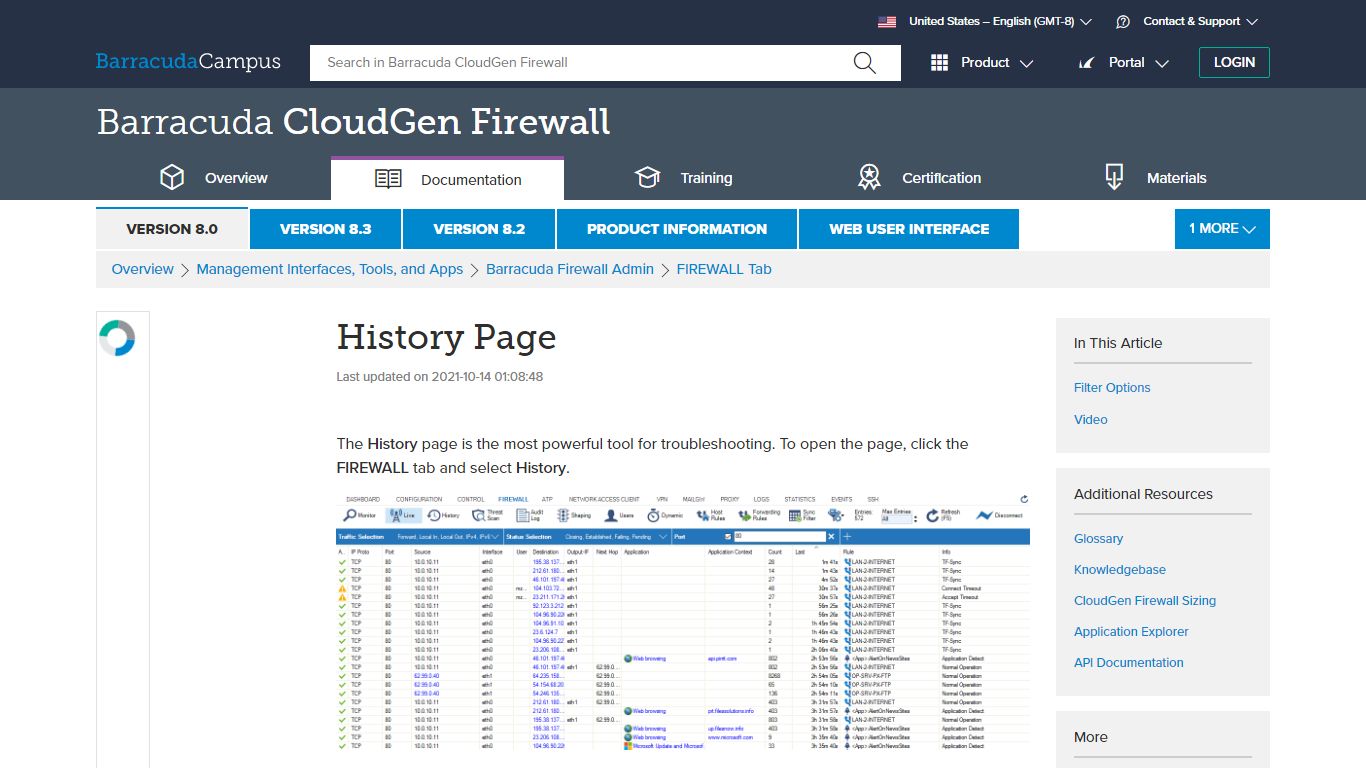1366x768 pixels.
Task: Click the Materials download icon
Action: (1114, 178)
